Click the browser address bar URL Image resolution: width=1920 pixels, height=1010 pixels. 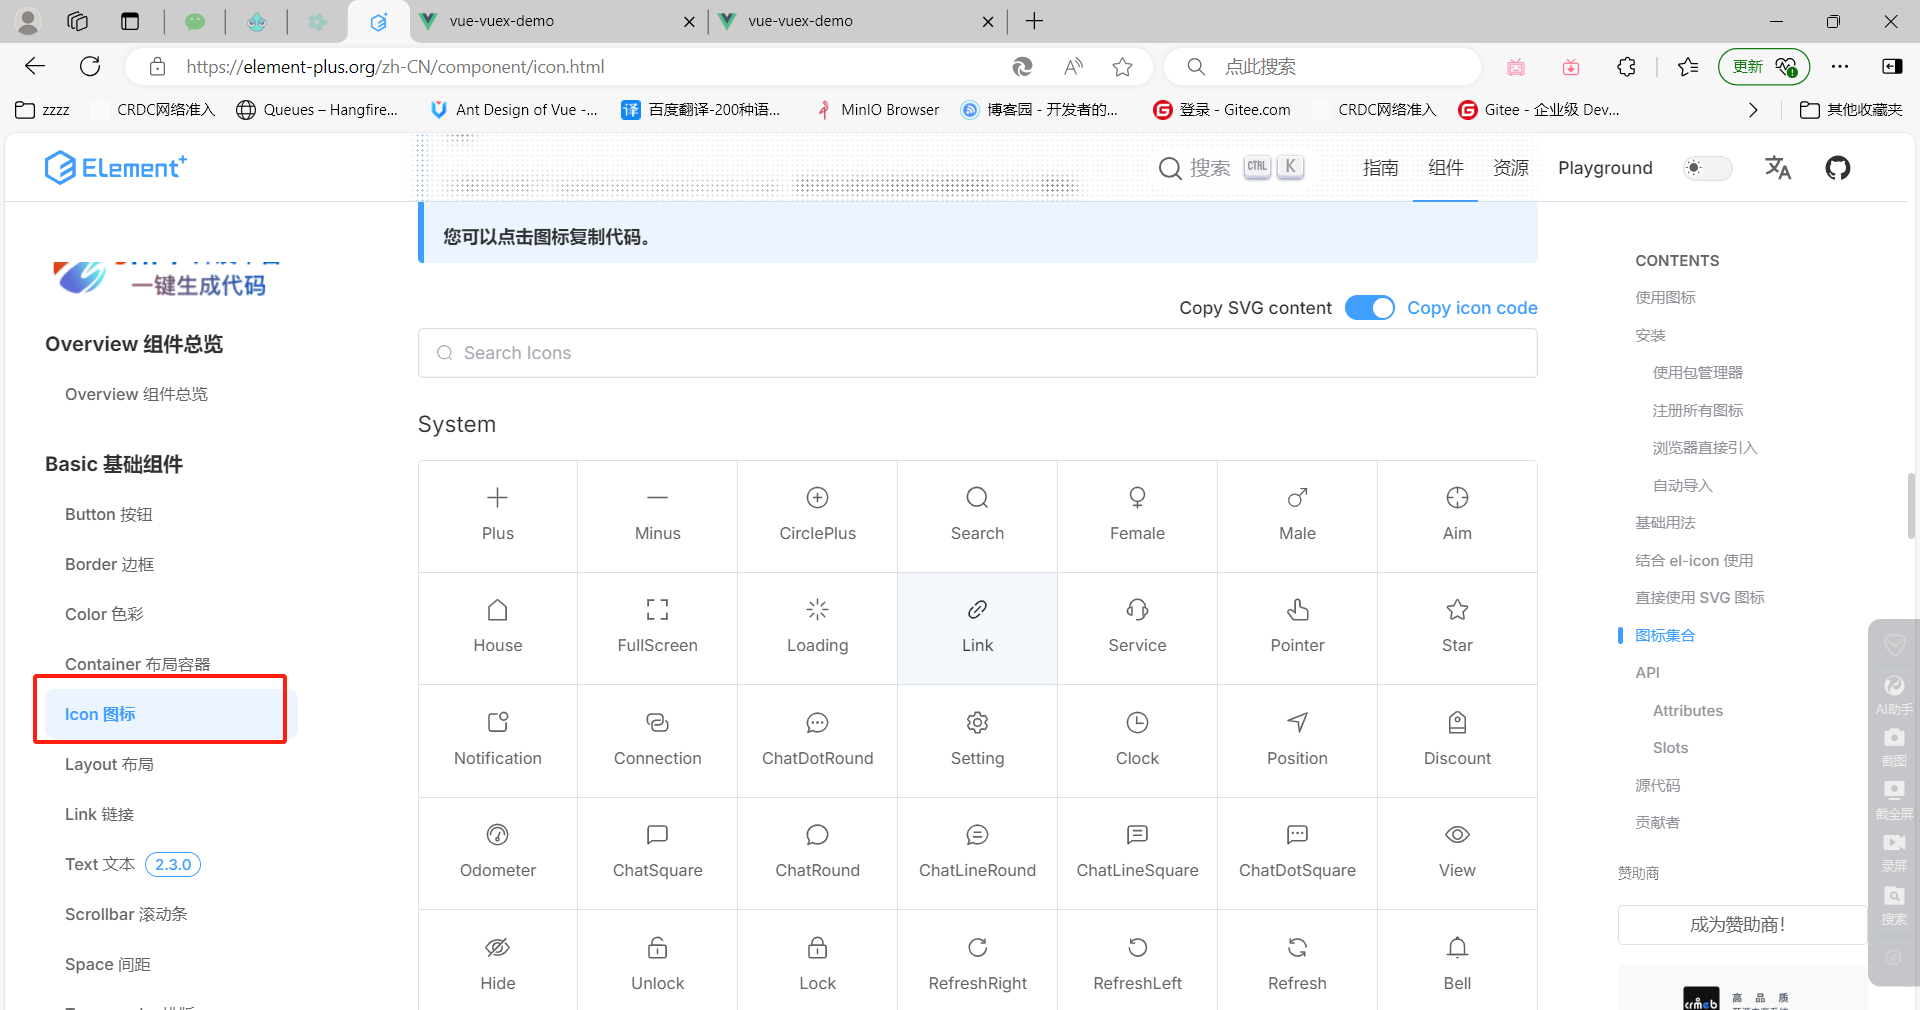point(395,67)
